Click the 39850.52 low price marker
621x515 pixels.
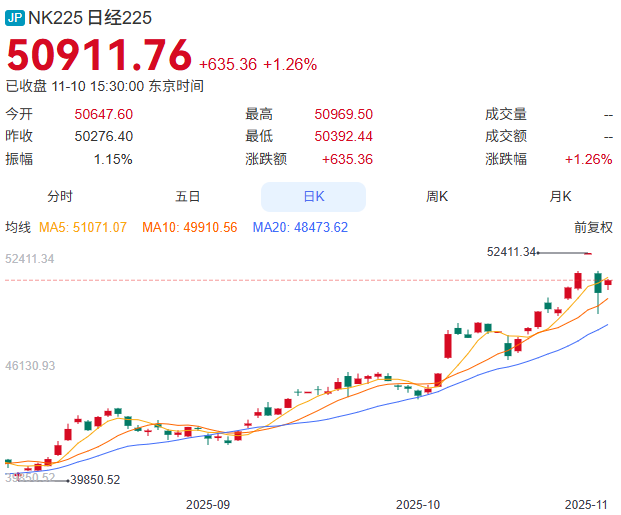(94, 480)
